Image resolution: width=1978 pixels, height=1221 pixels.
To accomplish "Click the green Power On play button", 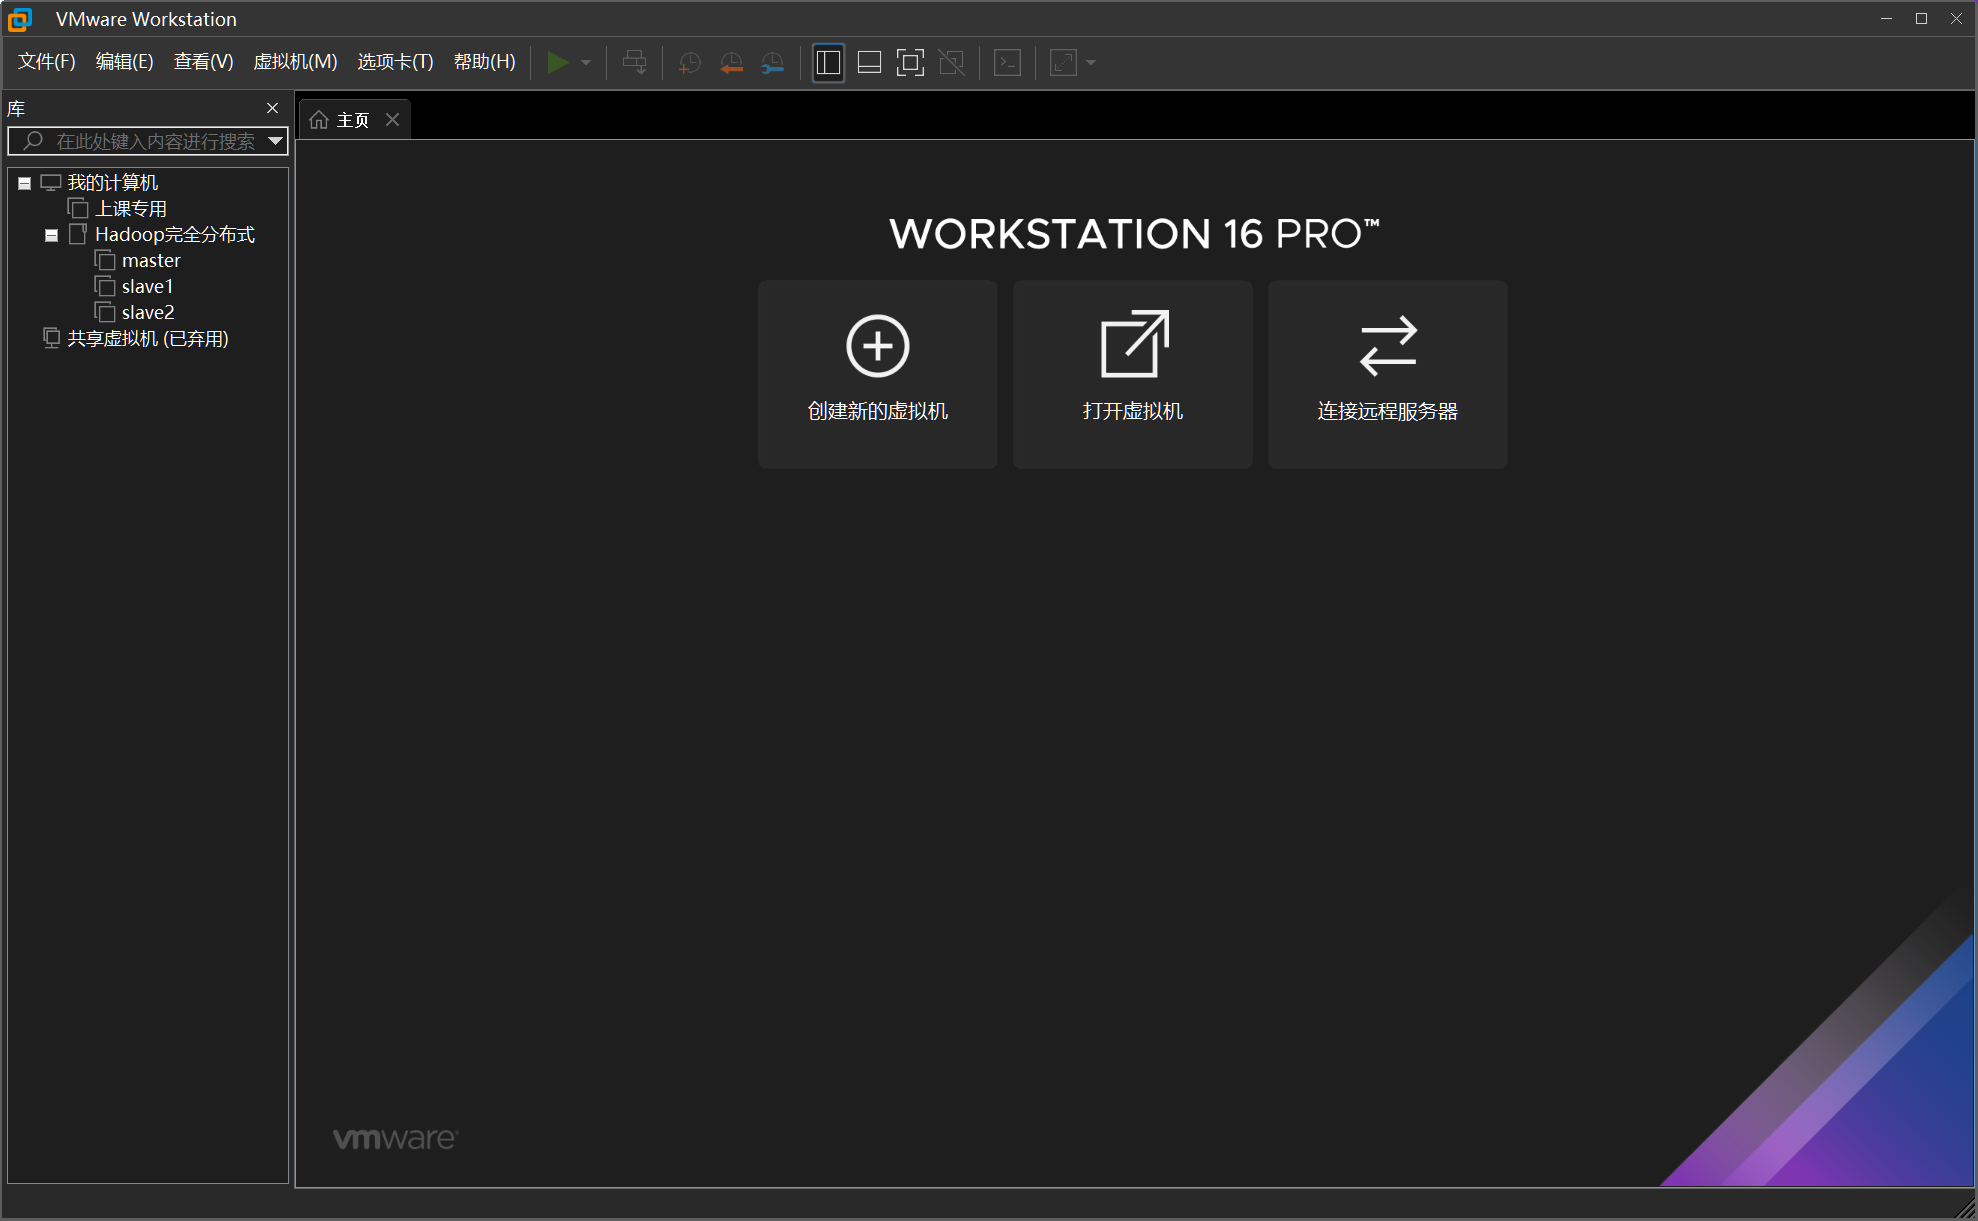I will (557, 63).
